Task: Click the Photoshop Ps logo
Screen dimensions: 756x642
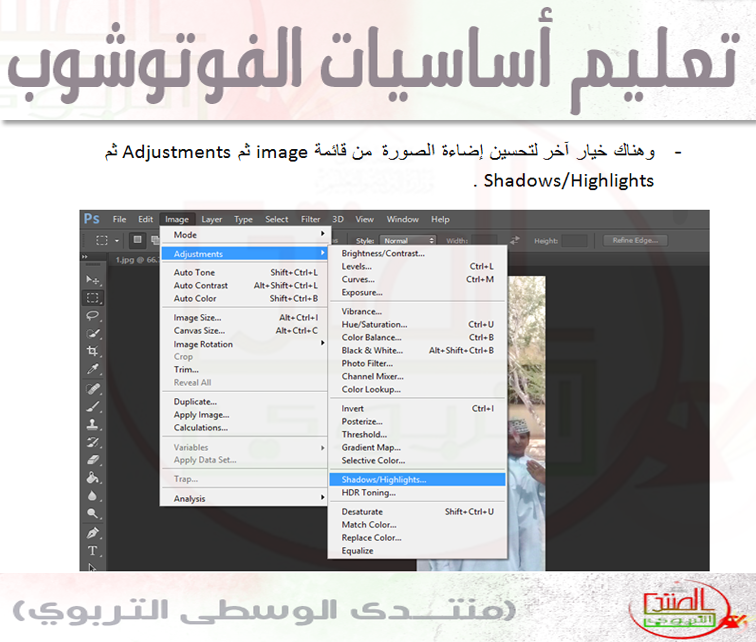Action: pyautogui.click(x=92, y=219)
